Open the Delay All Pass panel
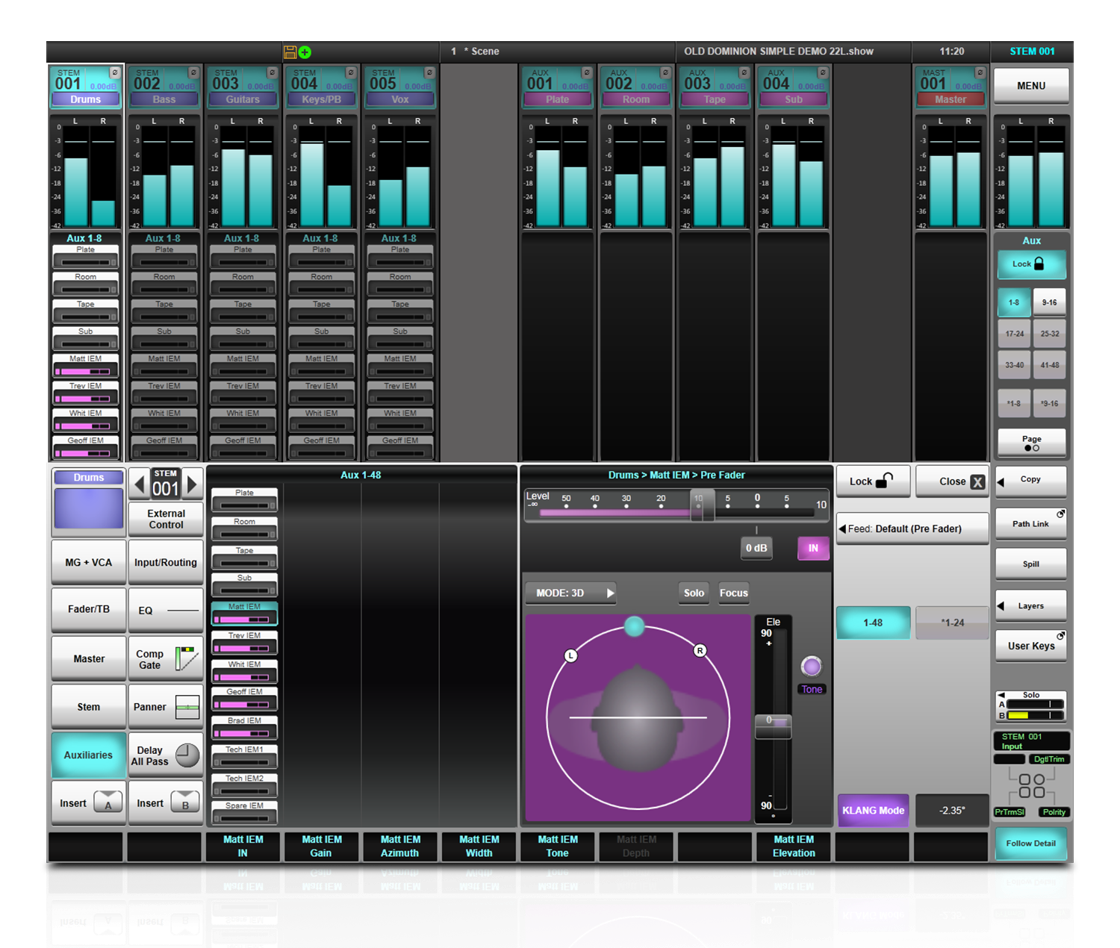 tap(166, 755)
